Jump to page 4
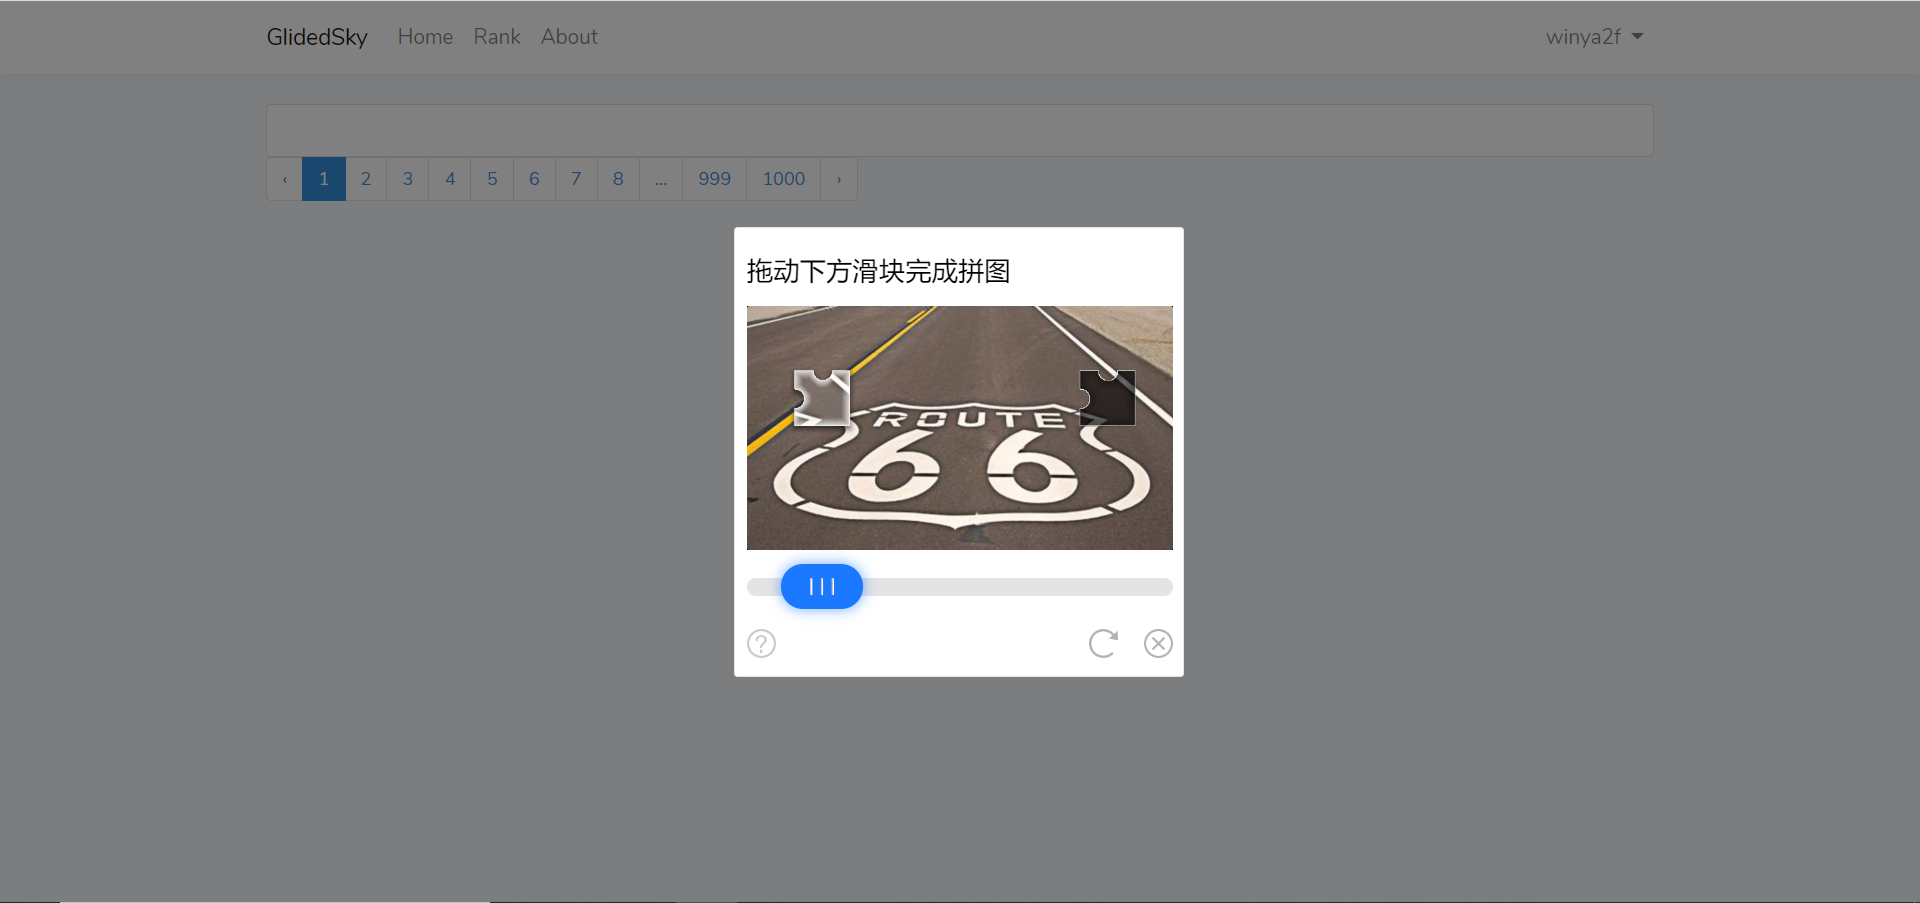This screenshot has height=903, width=1920. (450, 179)
